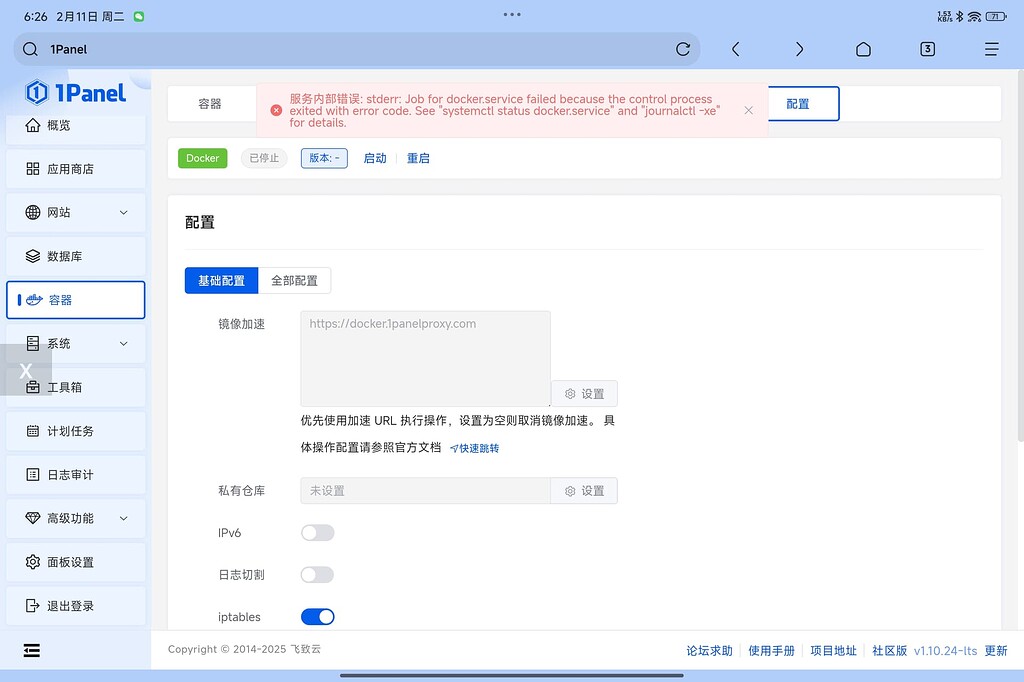This screenshot has height=682, width=1024.
Task: Click the sidebar collapse icon at bottom left
Action: click(31, 650)
